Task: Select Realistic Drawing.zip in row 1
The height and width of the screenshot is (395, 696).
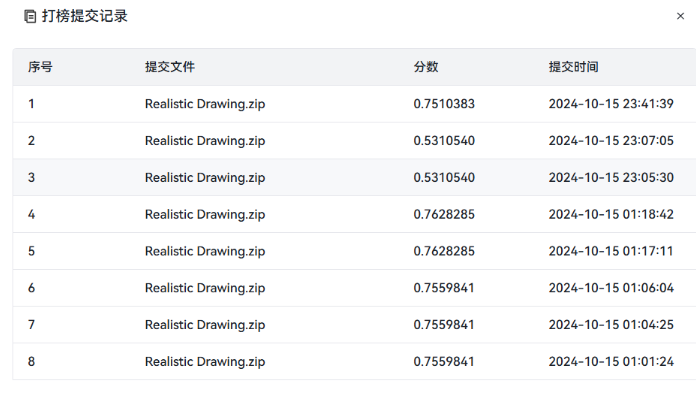Action: (x=205, y=104)
